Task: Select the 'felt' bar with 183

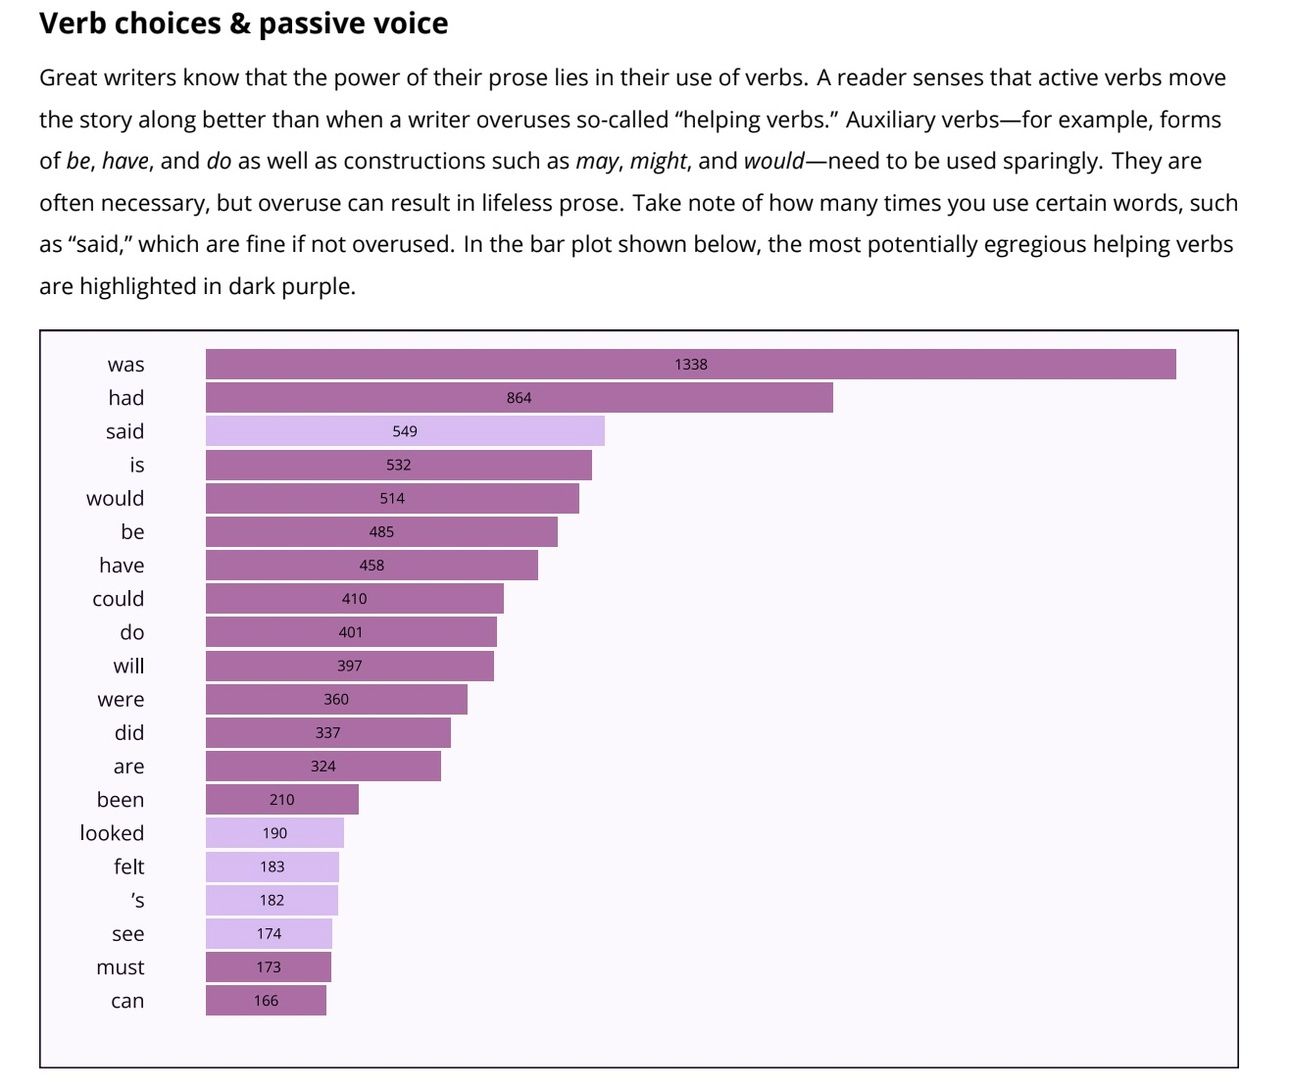Action: [272, 867]
